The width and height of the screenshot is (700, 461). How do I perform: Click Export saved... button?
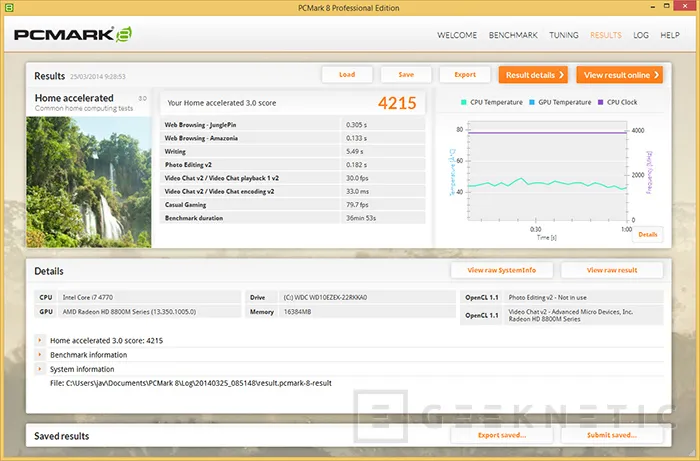click(x=502, y=435)
